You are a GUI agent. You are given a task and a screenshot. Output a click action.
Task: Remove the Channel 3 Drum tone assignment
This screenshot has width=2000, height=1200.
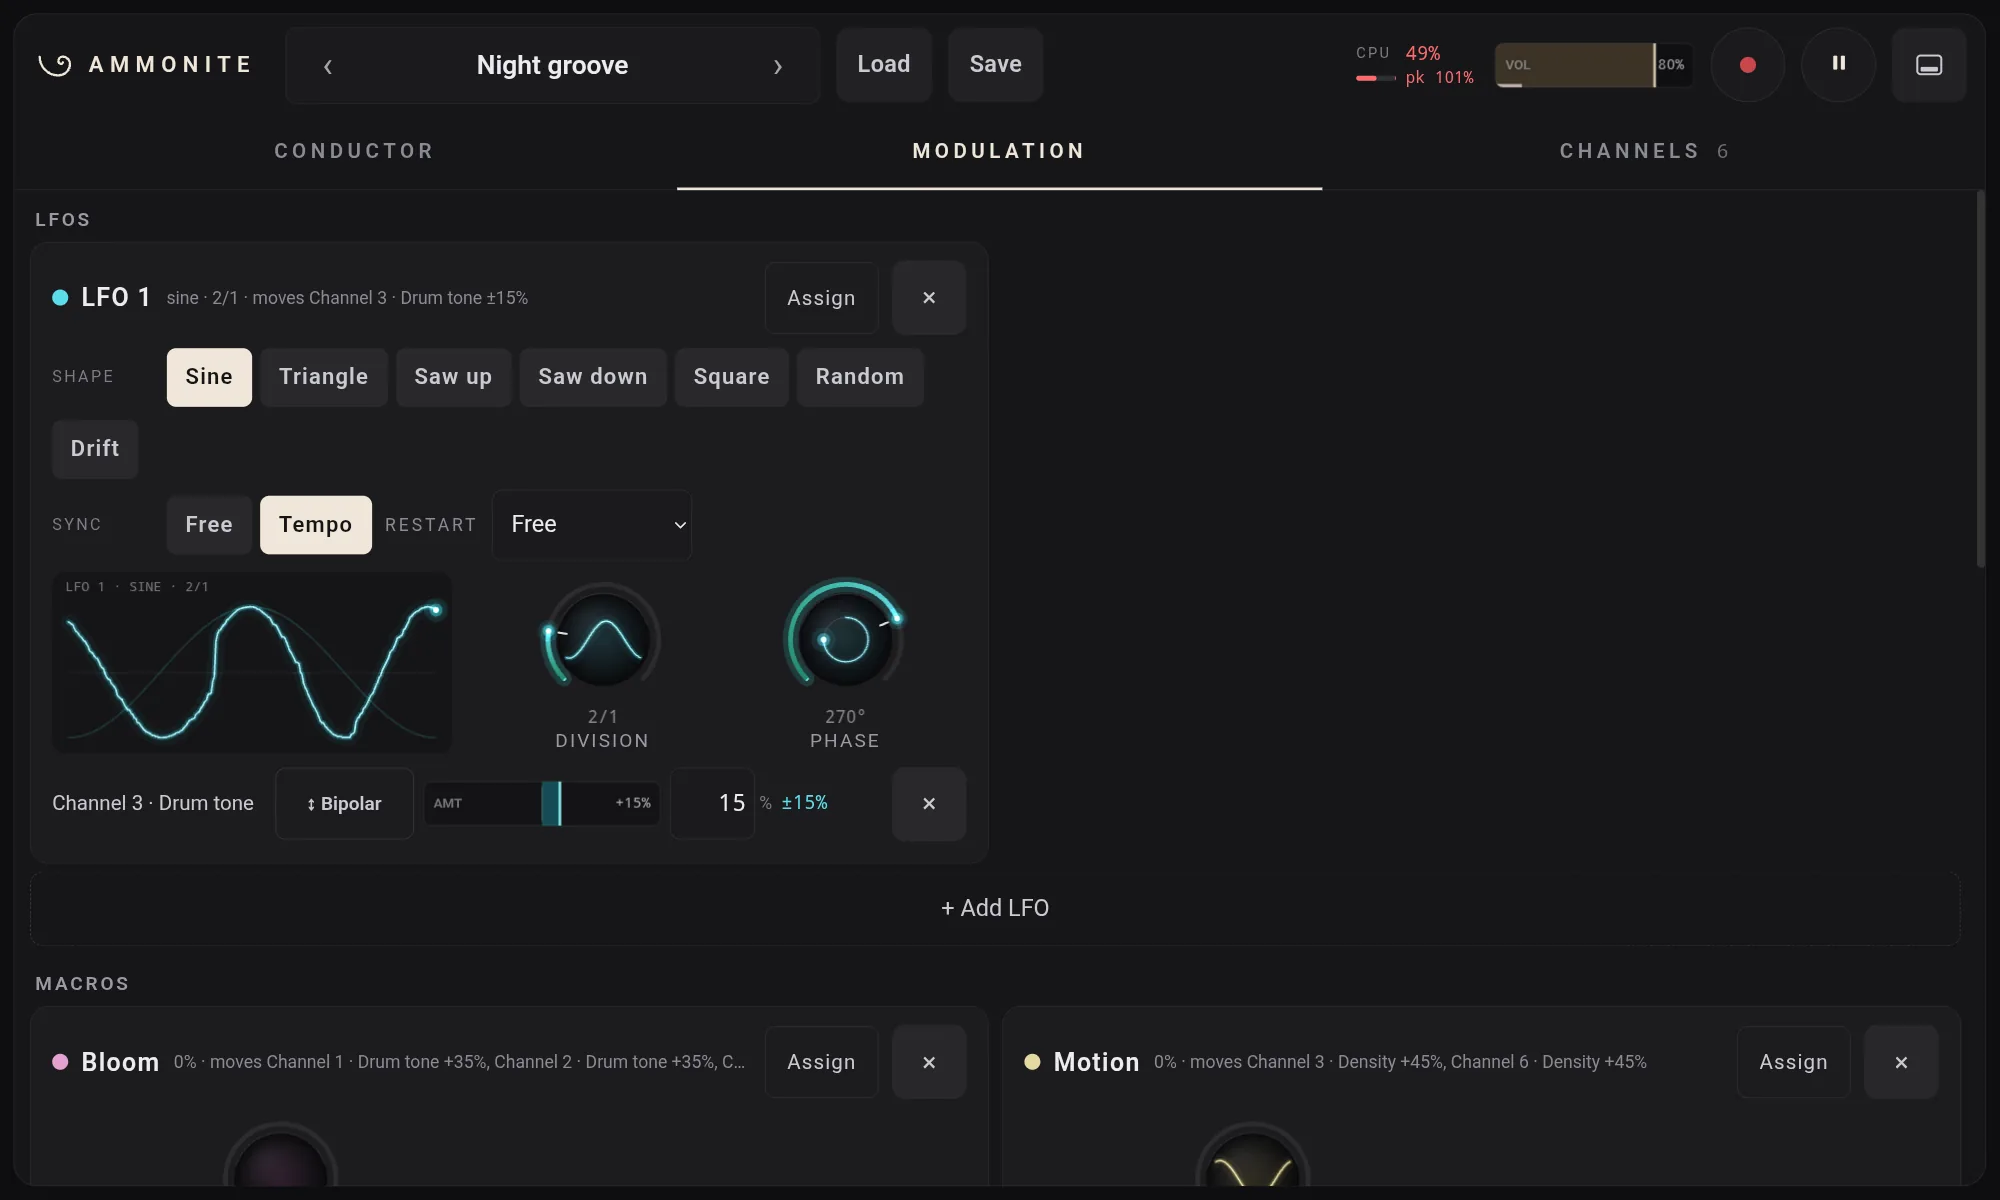coord(929,804)
